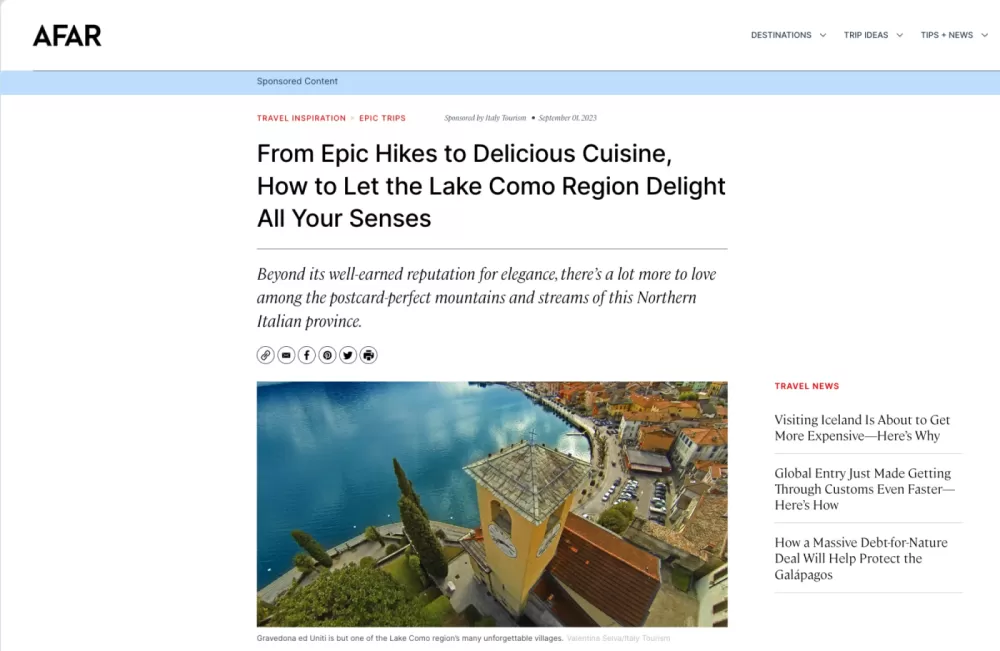Share the article on Twitter
This screenshot has height=651, width=1000.
tap(348, 355)
